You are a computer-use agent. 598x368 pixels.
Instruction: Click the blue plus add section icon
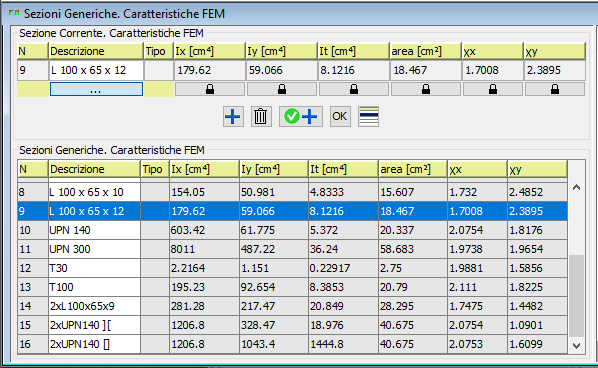click(x=233, y=116)
